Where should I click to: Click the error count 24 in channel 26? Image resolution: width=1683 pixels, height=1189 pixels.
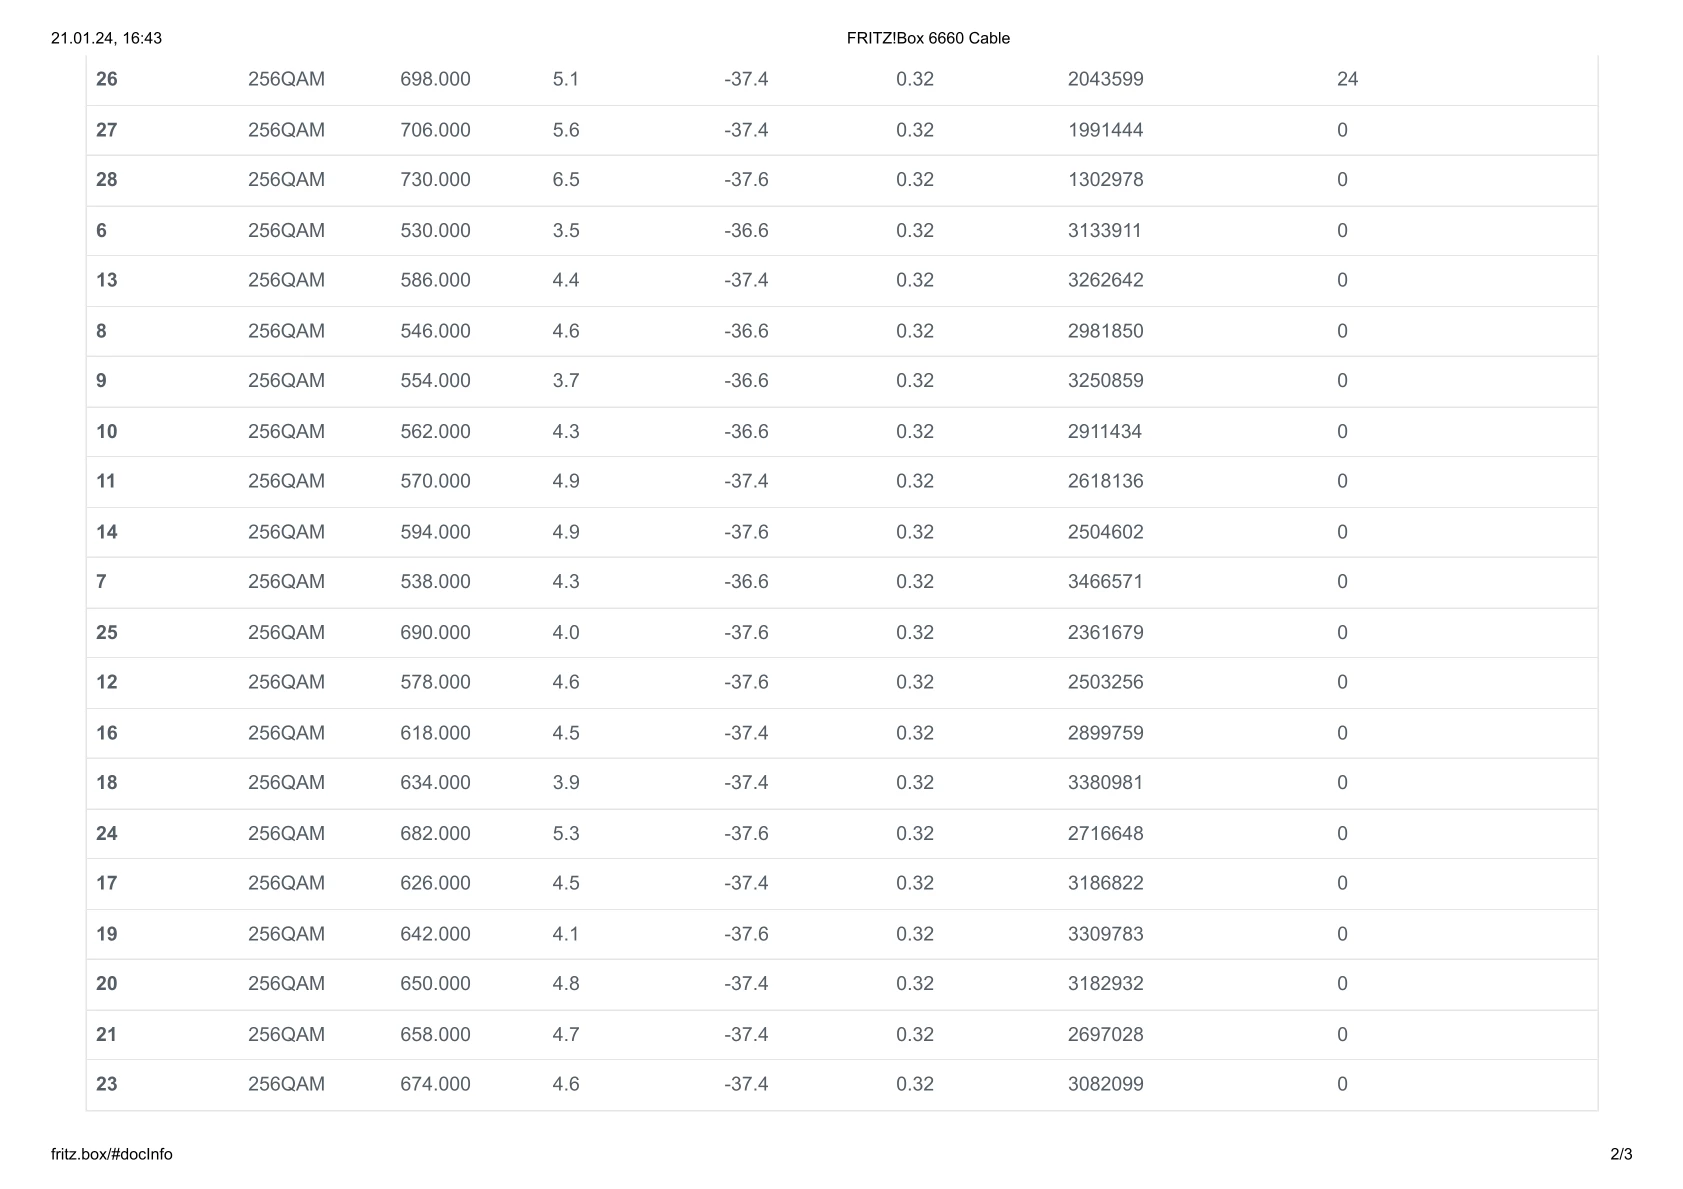coord(1347,79)
